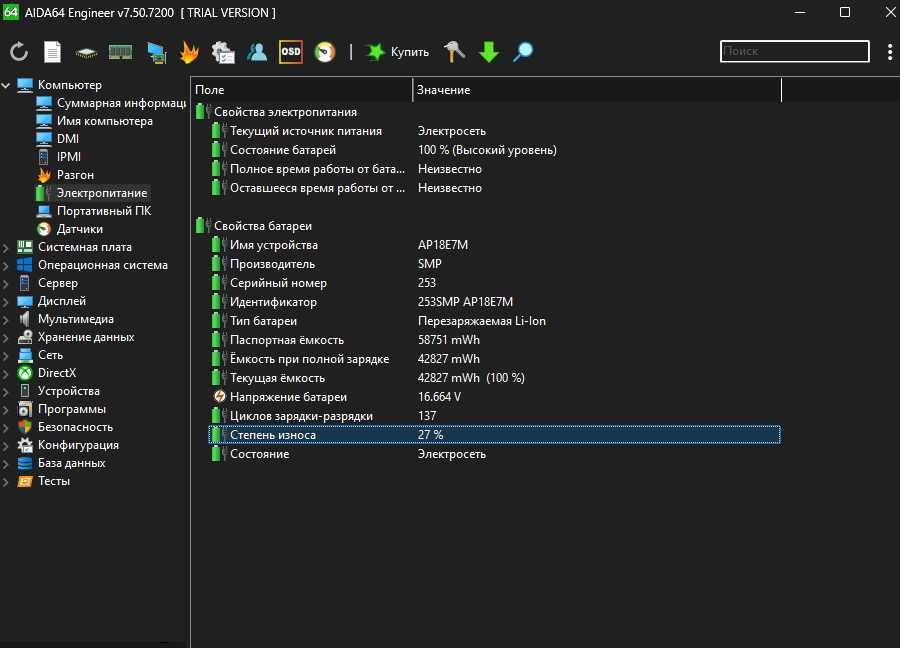The image size is (900, 648).
Task: Select the Циклов зарядки-разрядки row
Action: tap(494, 416)
